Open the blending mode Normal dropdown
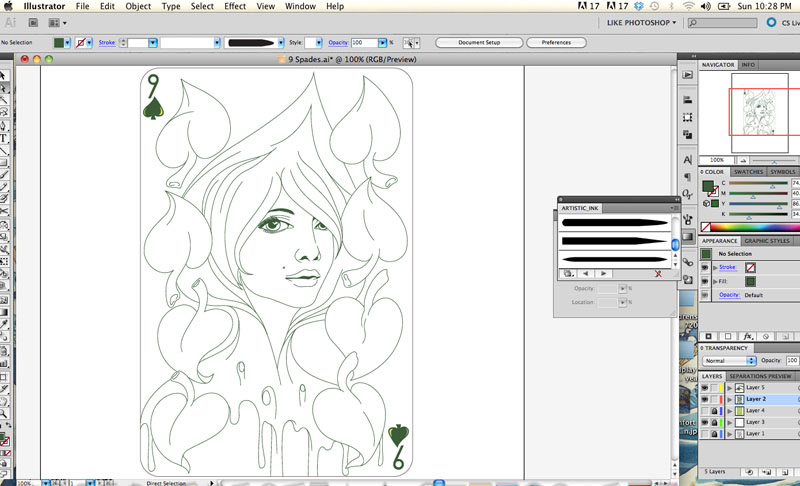The width and height of the screenshot is (800, 486). pos(729,361)
